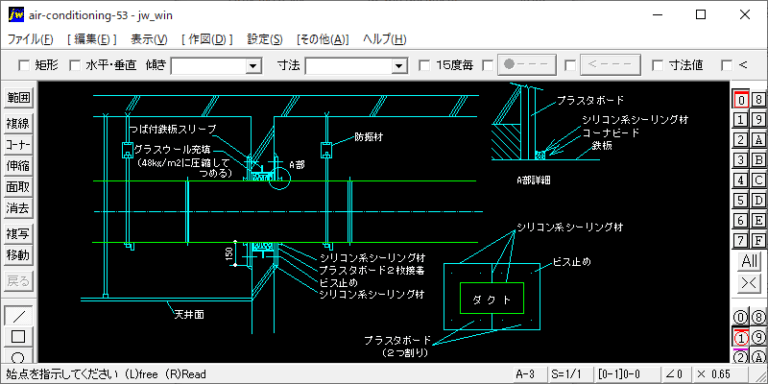The width and height of the screenshot is (768, 384).
Task: Select layer 9 square button
Action: tap(758, 120)
